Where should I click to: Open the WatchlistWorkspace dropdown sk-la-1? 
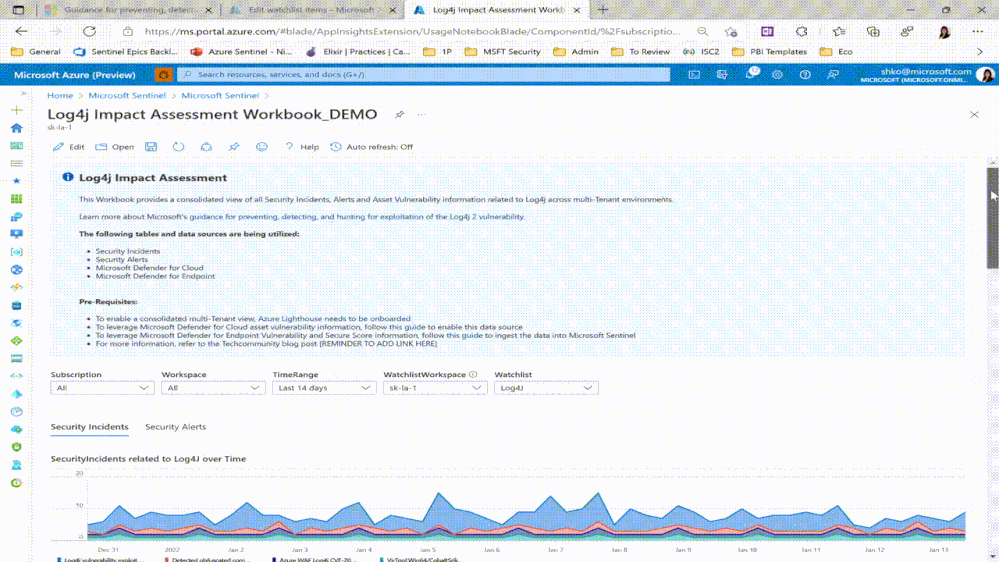(435, 387)
